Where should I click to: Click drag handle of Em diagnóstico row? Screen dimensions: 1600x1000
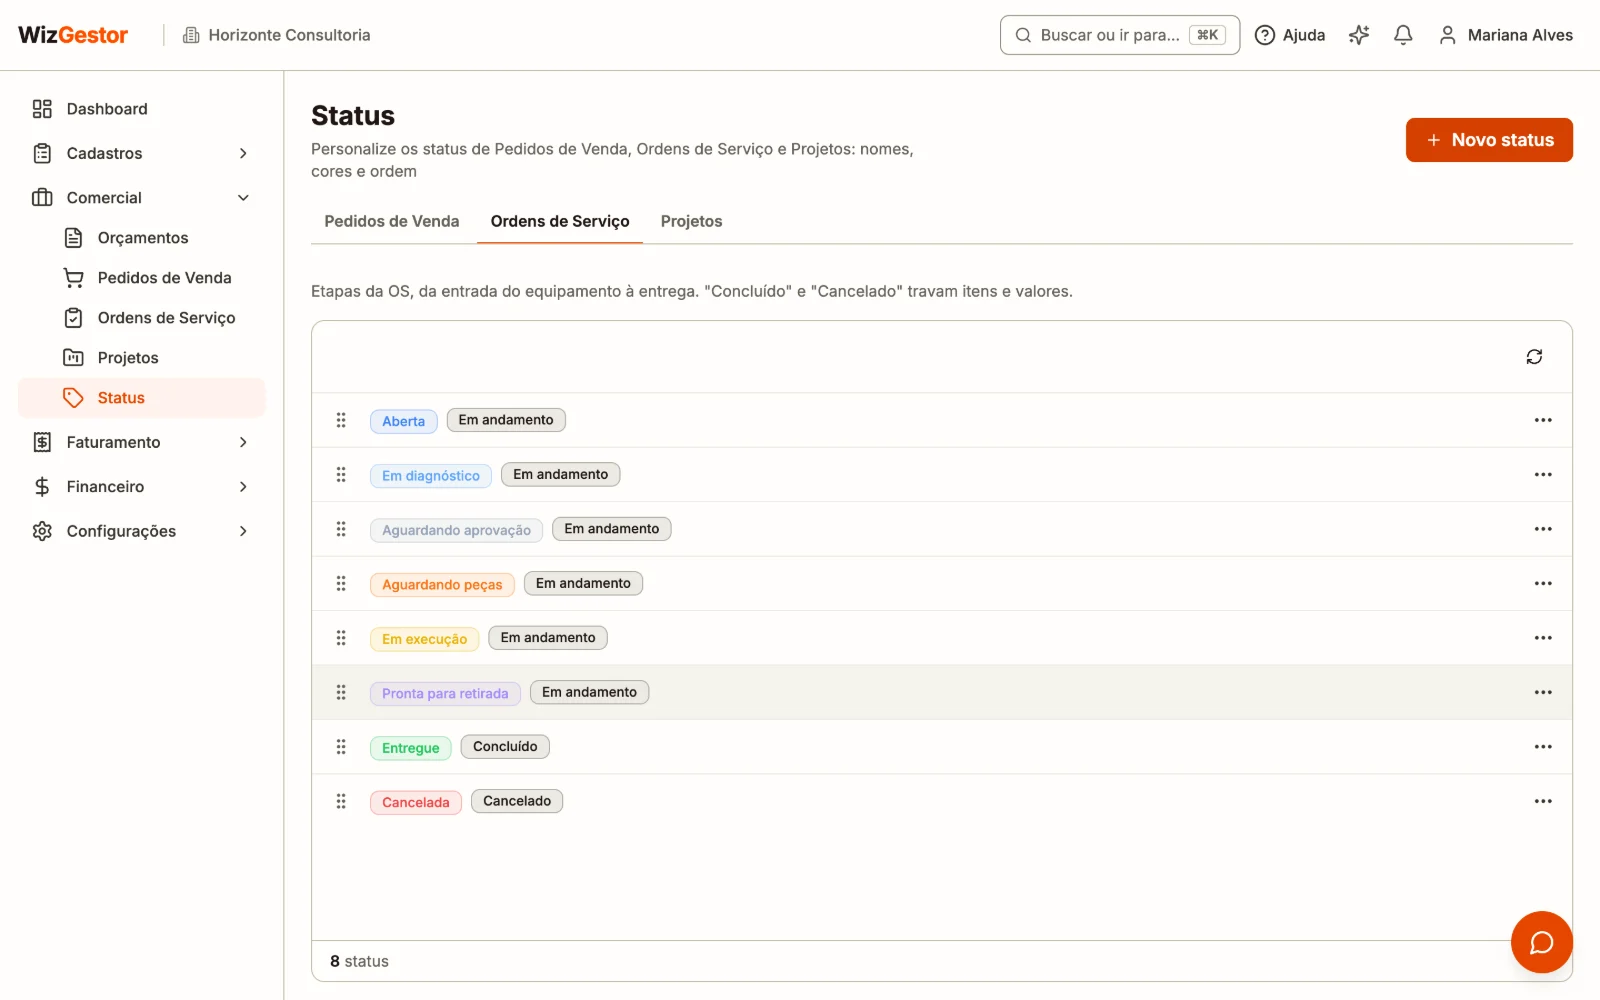pos(341,475)
